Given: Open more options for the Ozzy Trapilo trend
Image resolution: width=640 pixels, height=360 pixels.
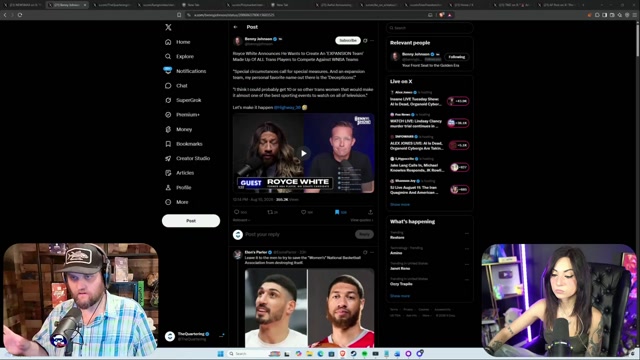Looking at the screenshot, I should pos(467,280).
